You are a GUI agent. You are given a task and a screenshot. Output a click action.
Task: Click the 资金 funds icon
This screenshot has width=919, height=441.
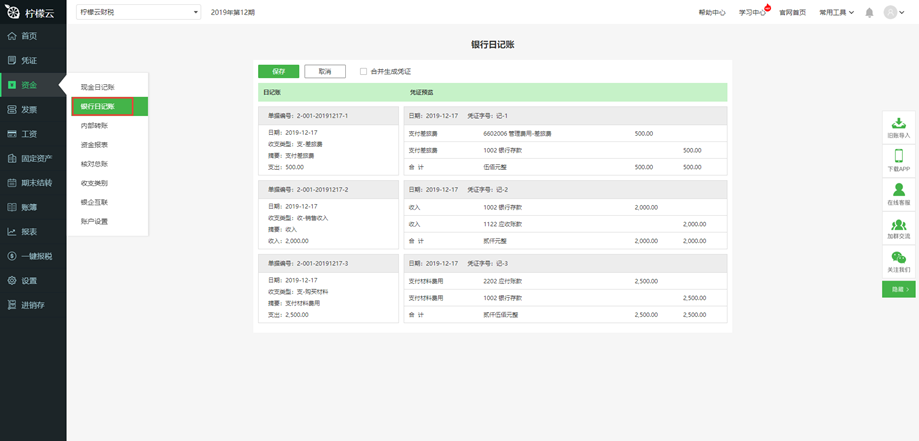[x=12, y=85]
